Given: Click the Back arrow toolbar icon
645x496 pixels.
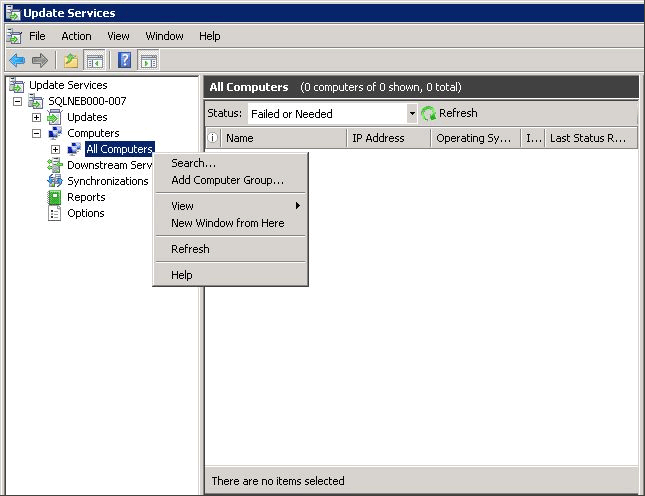Looking at the screenshot, I should [x=17, y=60].
